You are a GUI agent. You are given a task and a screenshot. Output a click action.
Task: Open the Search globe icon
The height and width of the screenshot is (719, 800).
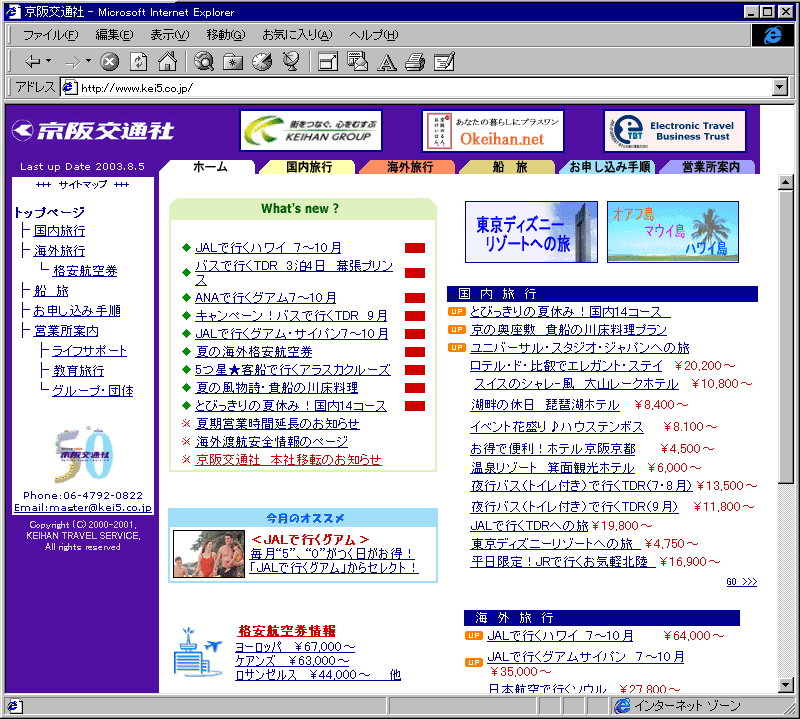pyautogui.click(x=204, y=62)
